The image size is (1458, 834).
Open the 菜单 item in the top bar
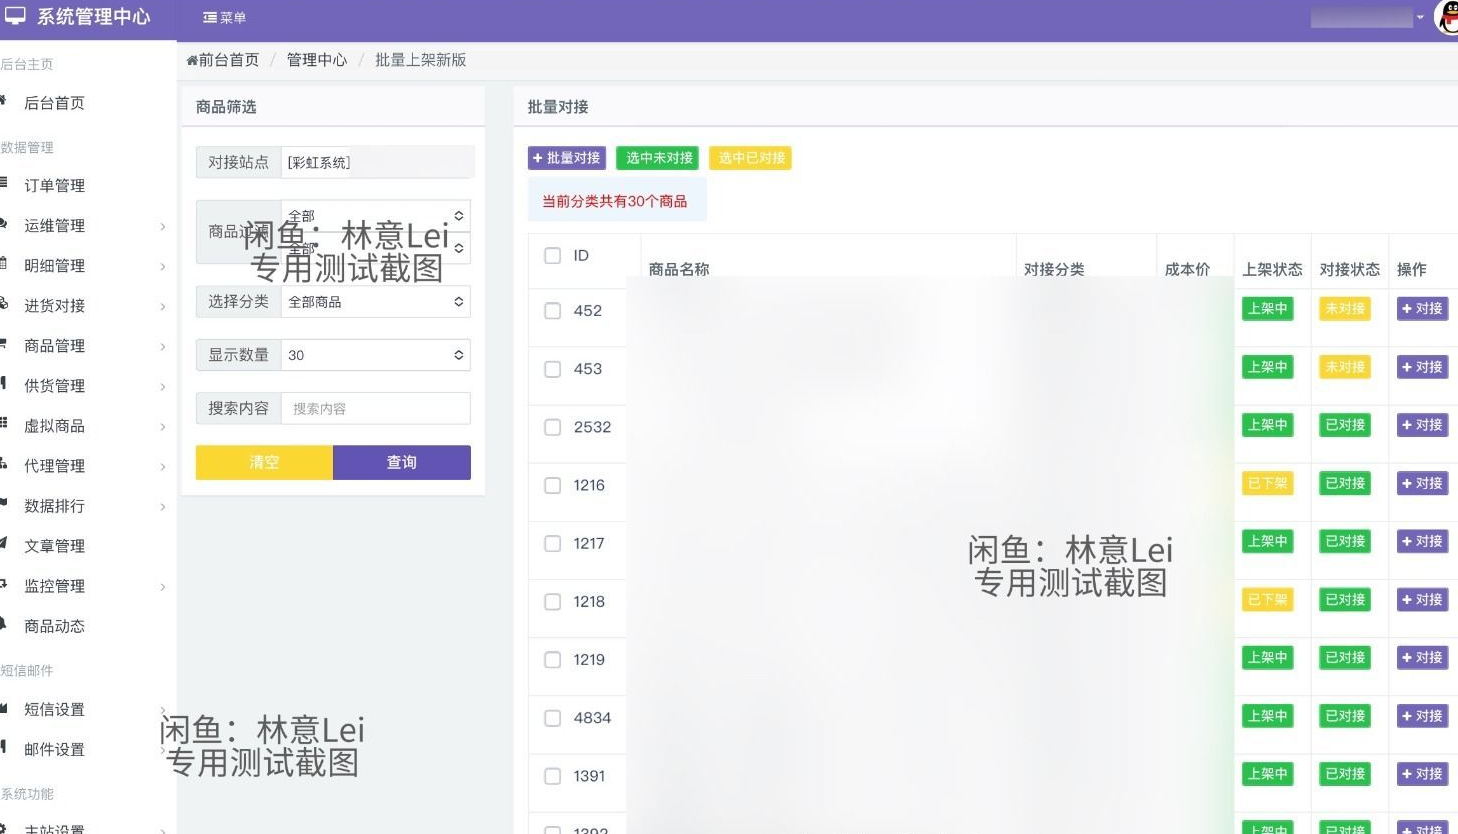[223, 16]
